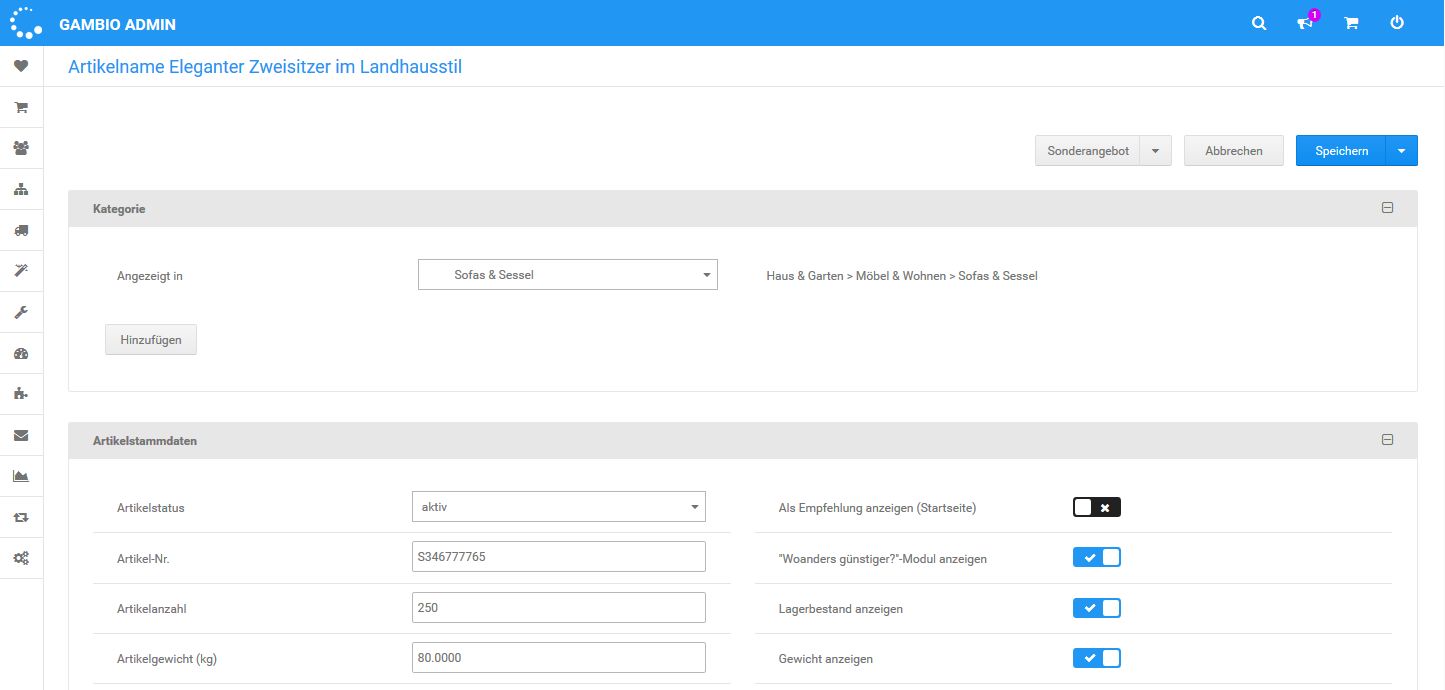Click the Hinzufügen button
Image resolution: width=1445 pixels, height=690 pixels.
[151, 340]
